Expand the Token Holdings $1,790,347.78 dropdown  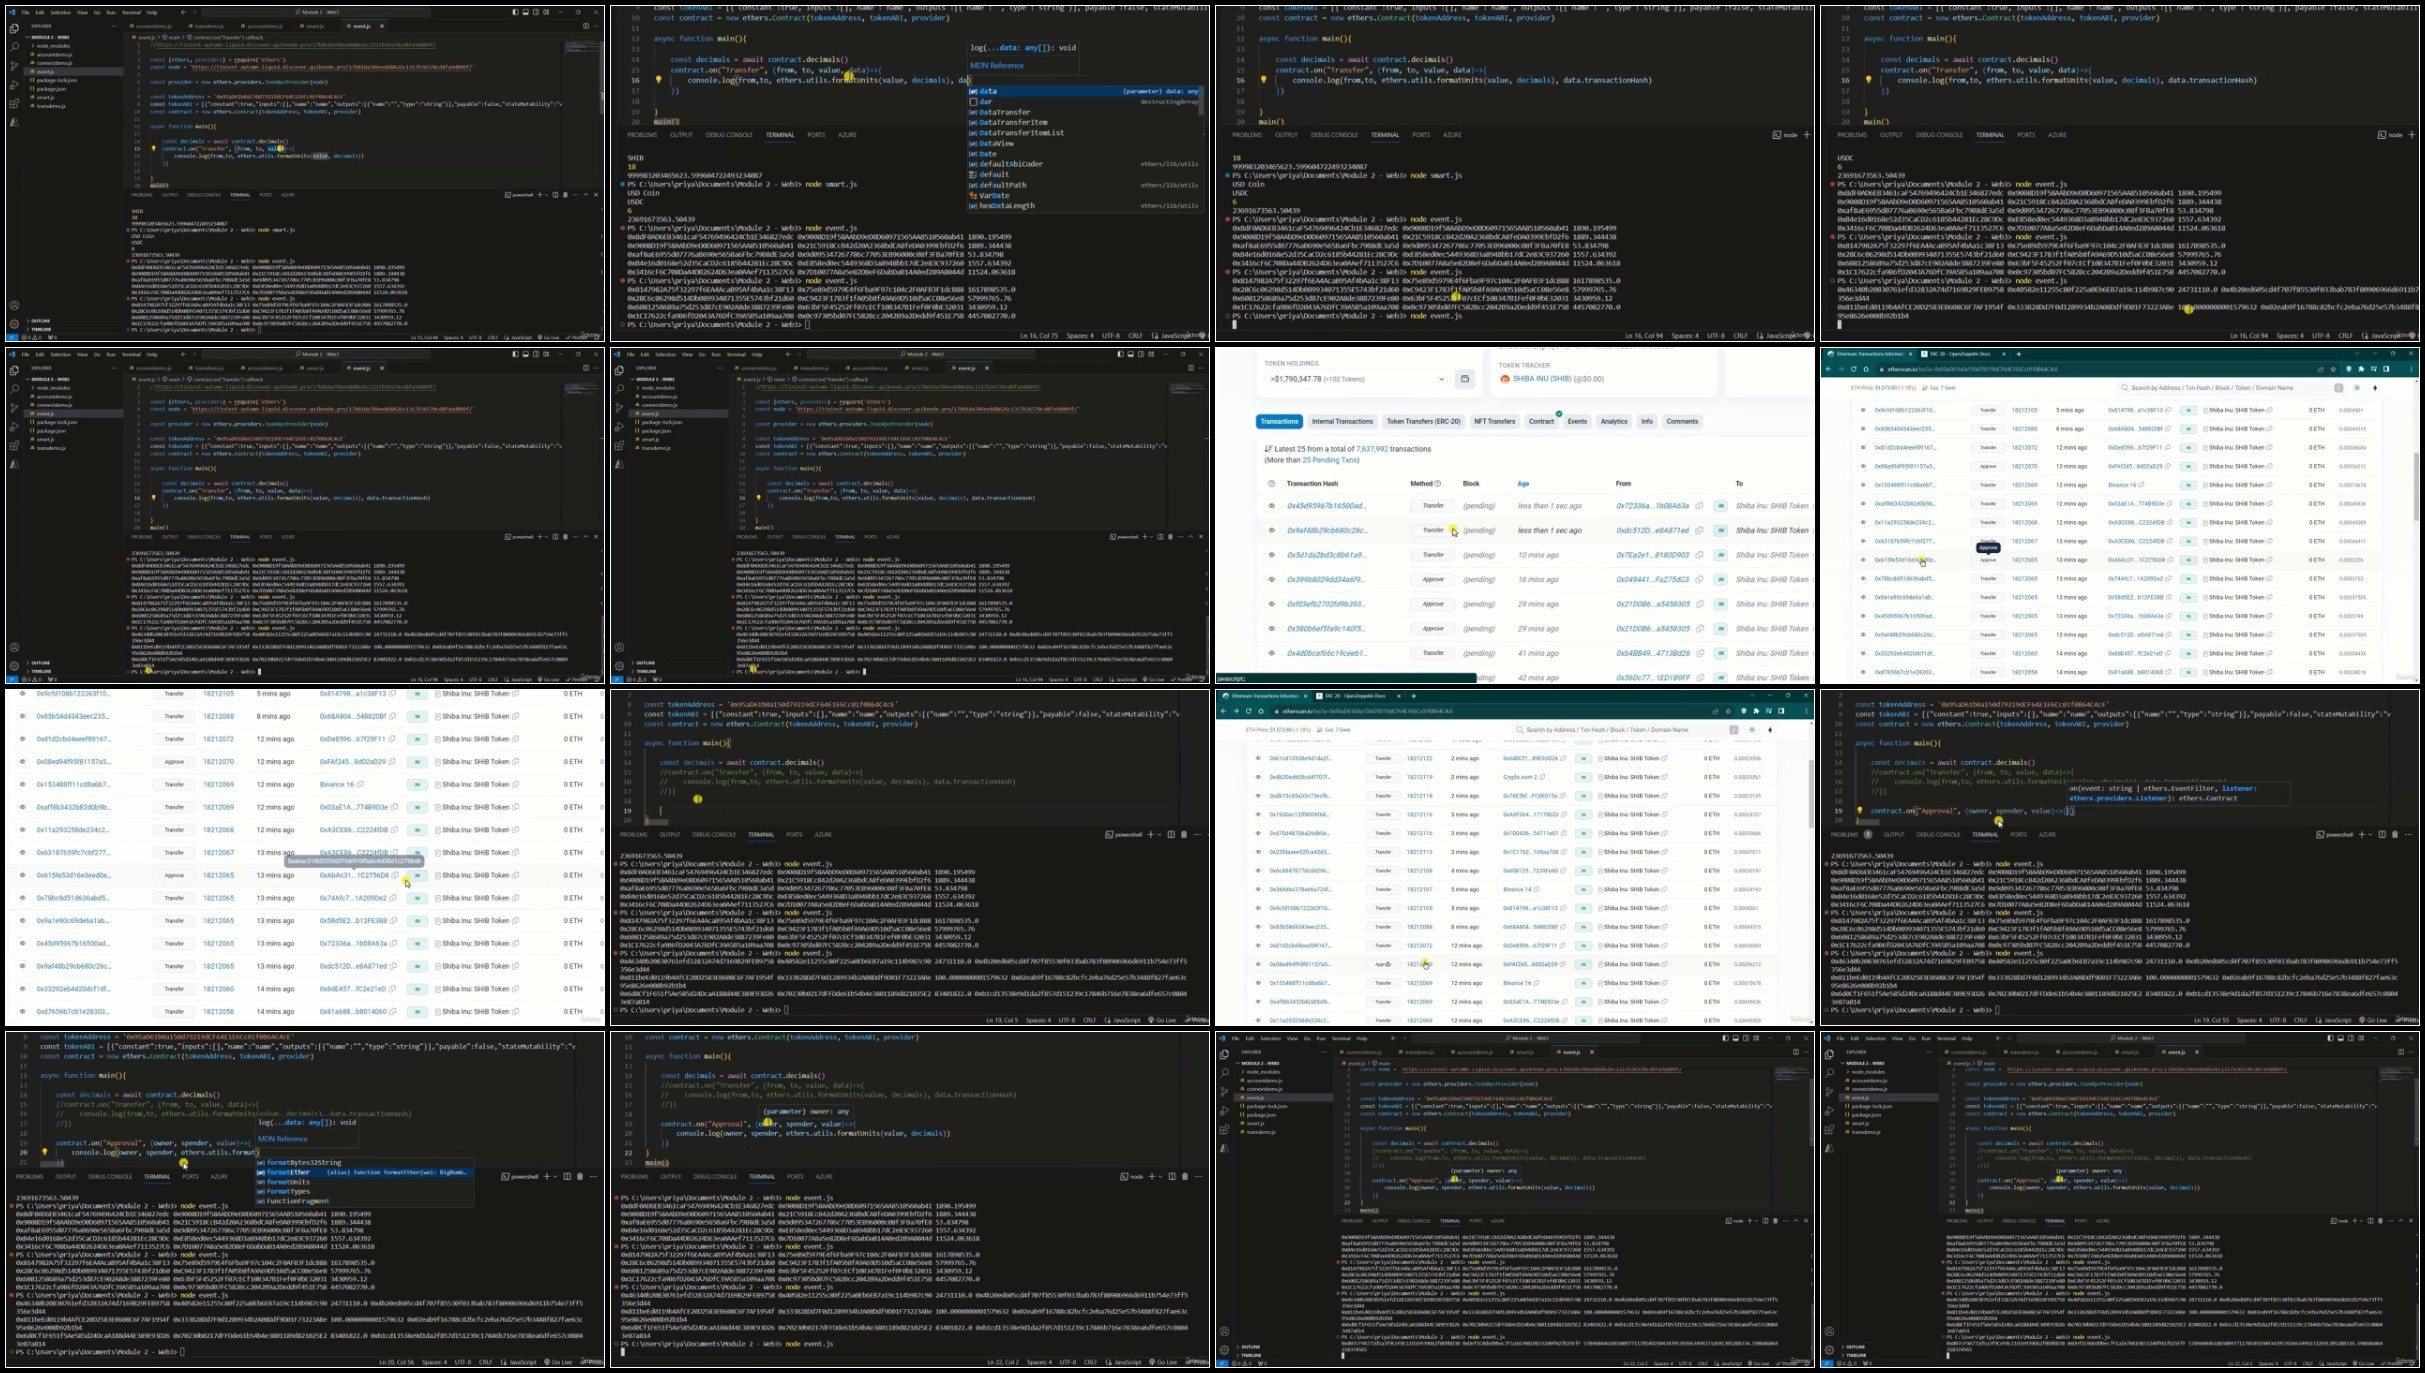pos(1357,379)
